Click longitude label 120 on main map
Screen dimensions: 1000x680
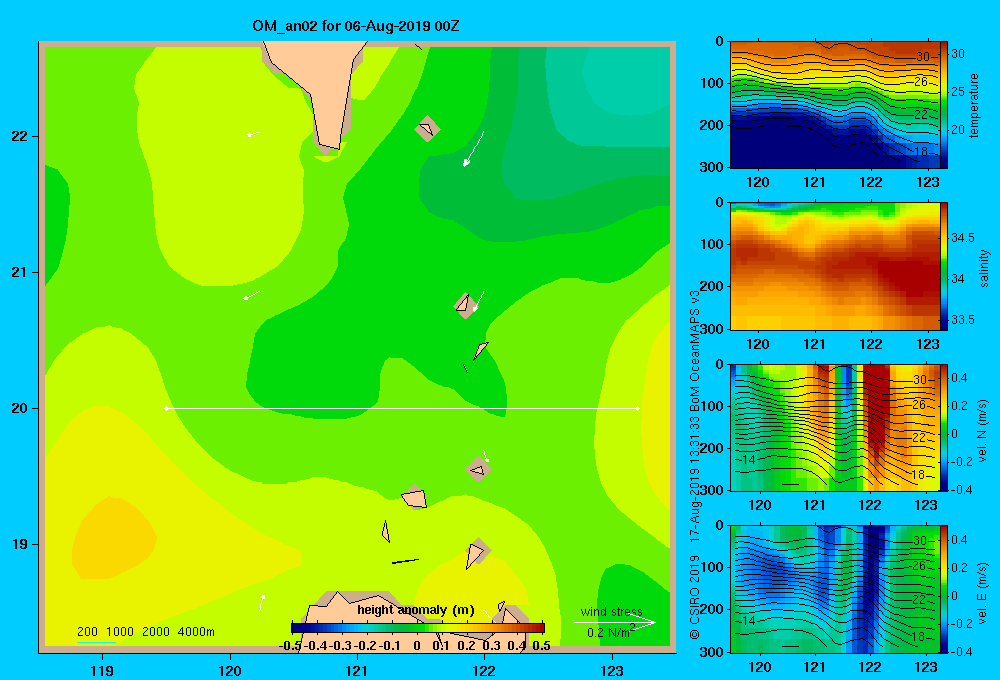(x=230, y=670)
